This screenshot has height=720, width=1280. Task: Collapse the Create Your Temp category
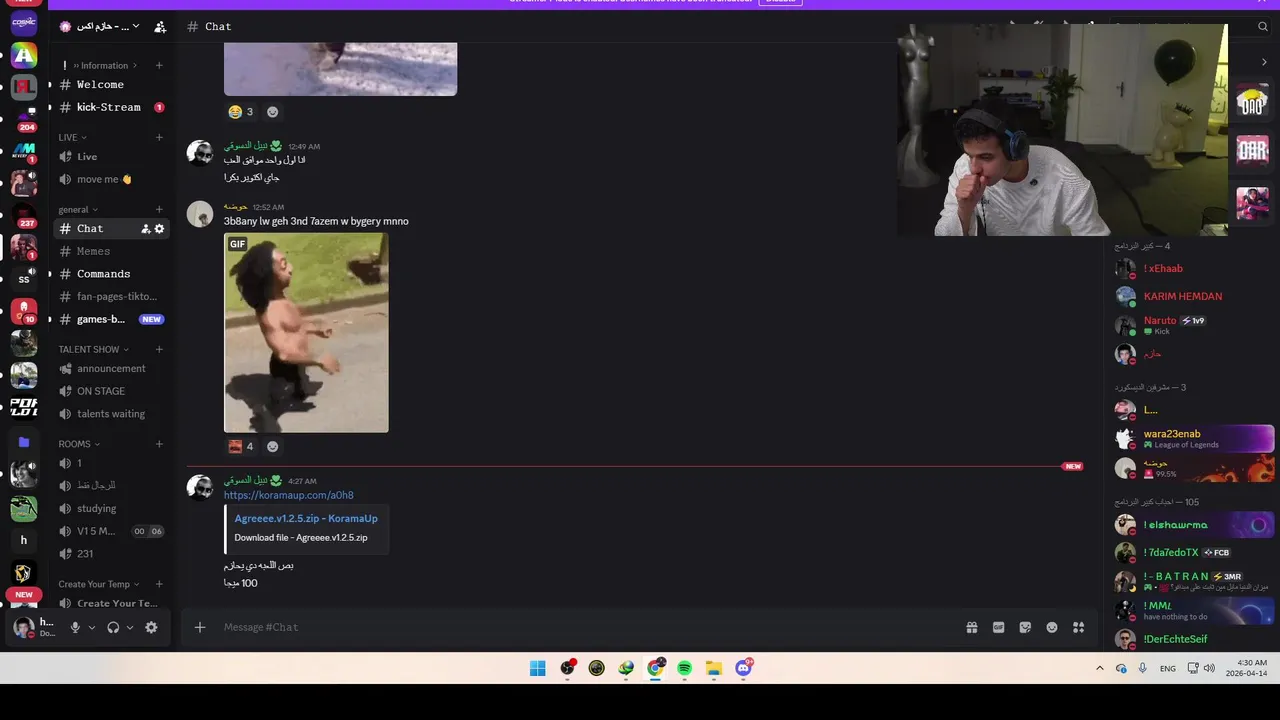(x=99, y=584)
